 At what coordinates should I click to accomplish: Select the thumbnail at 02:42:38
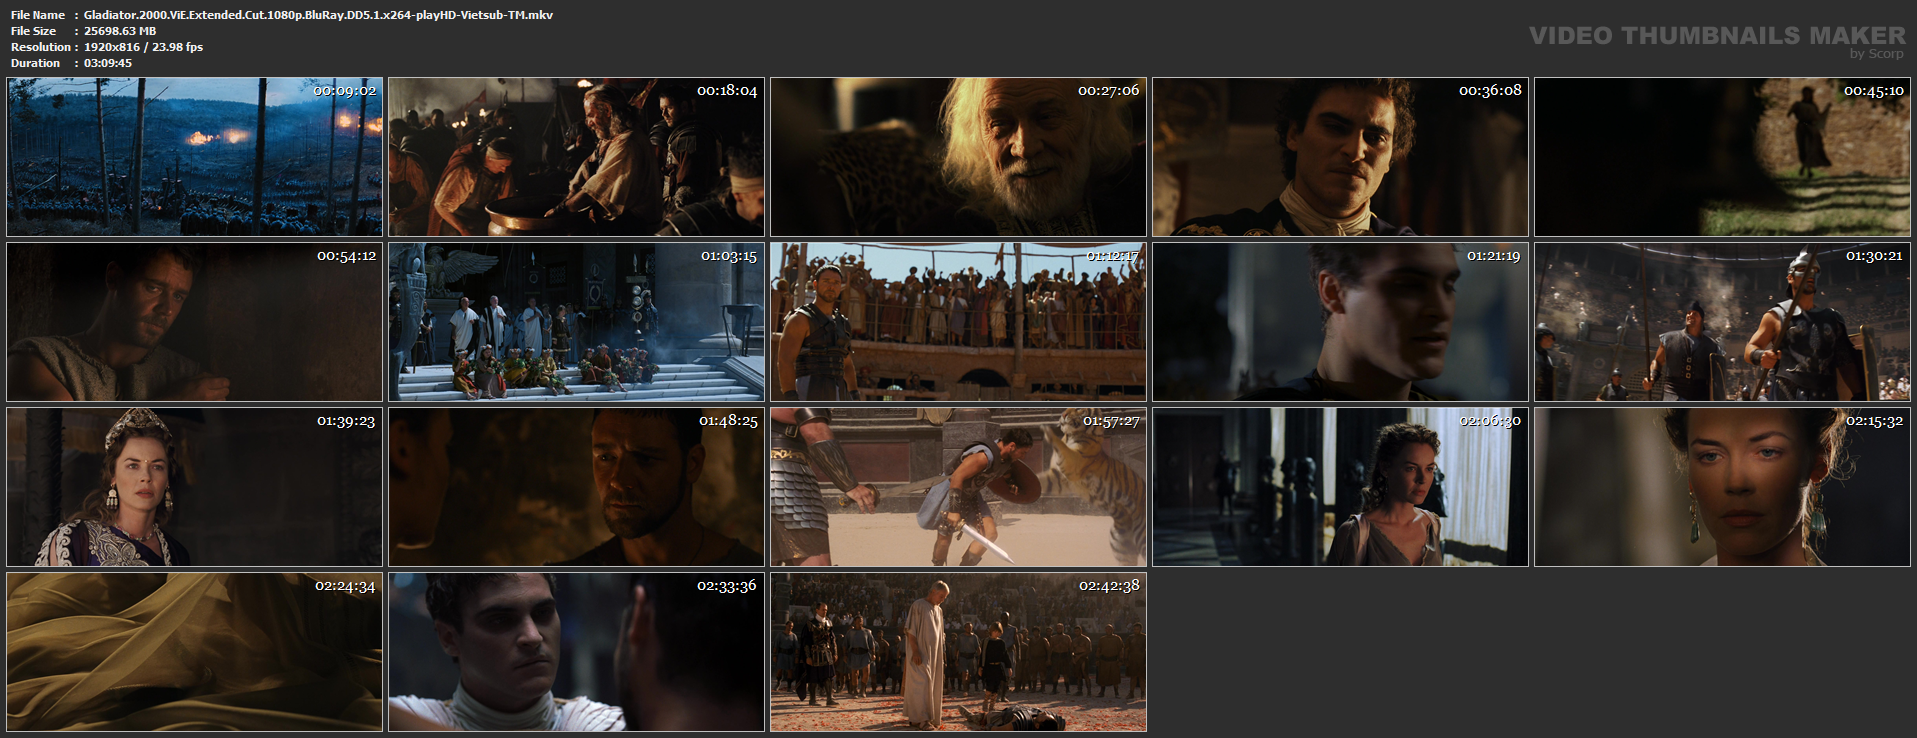coord(958,652)
